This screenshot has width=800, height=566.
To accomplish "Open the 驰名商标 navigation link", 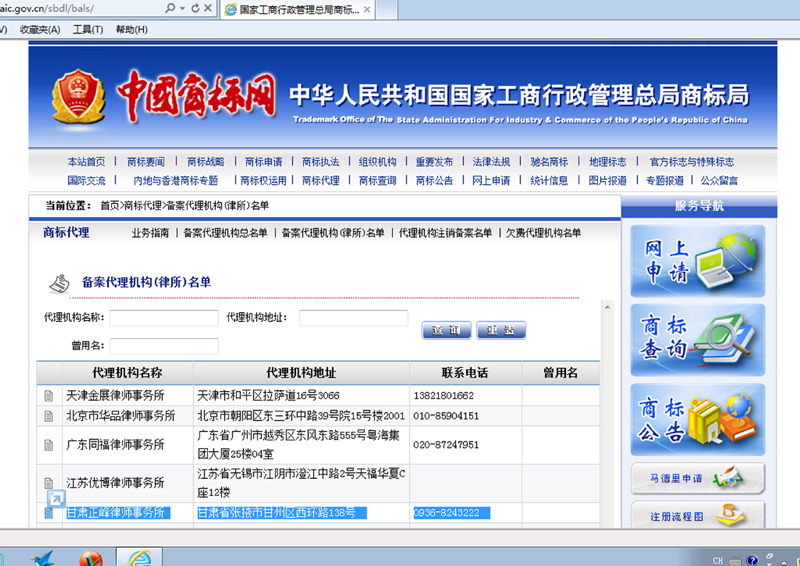I will point(549,162).
